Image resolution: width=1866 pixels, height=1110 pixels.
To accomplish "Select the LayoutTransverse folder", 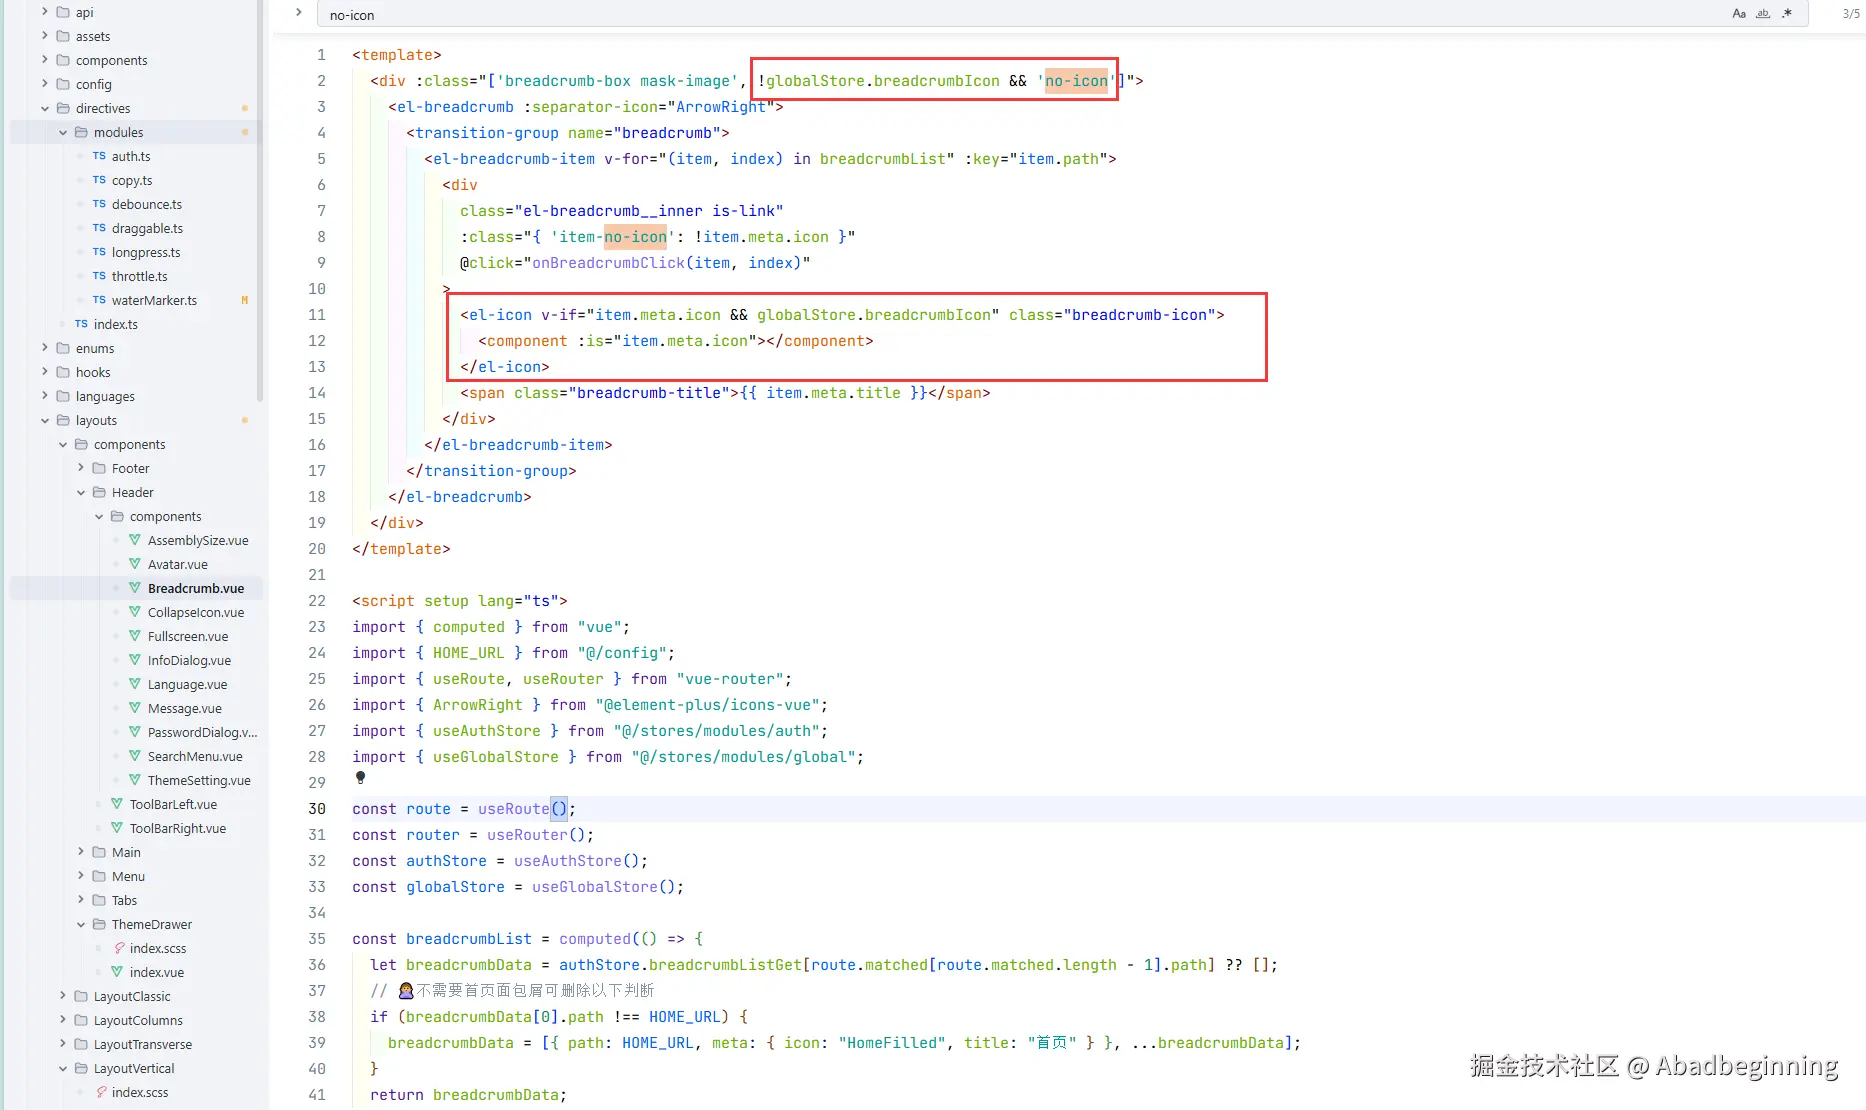I will point(143,1044).
